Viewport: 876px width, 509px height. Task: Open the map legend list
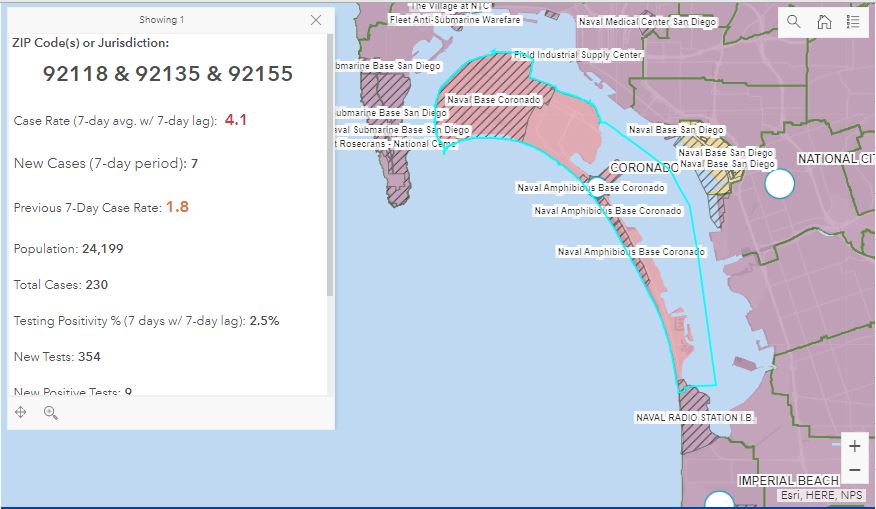click(x=852, y=22)
